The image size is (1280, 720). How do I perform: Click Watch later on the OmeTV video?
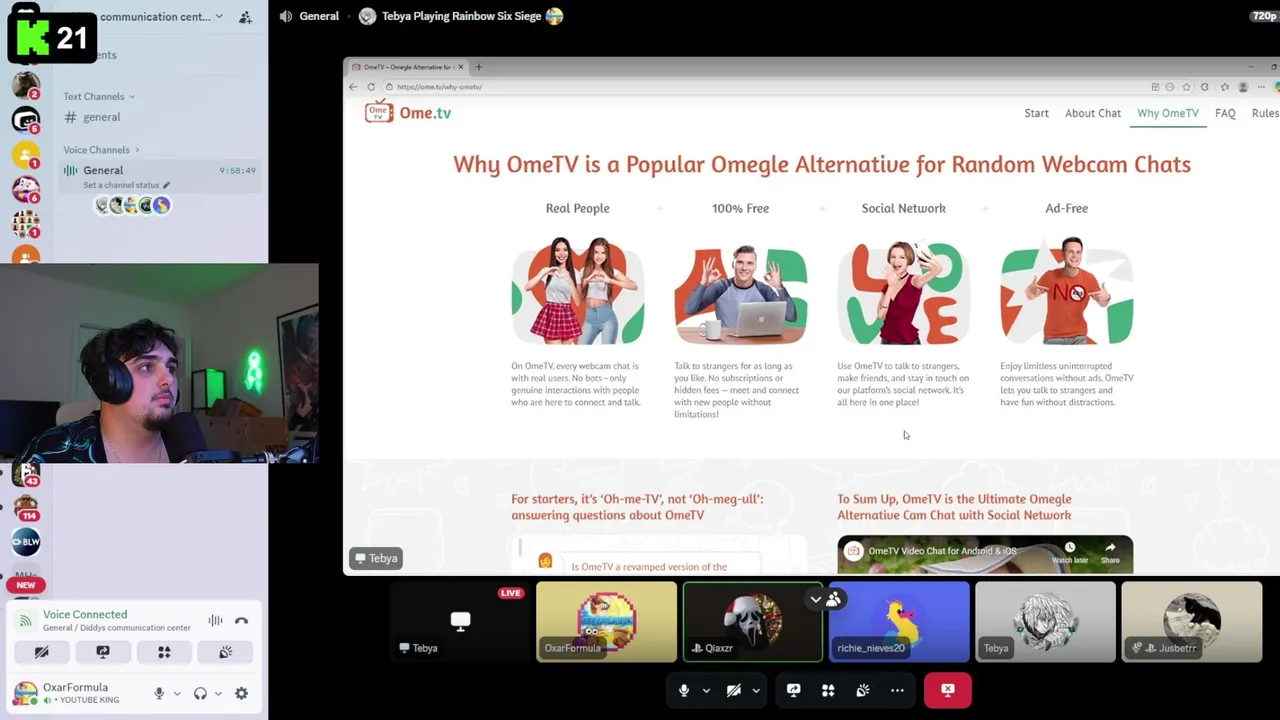(x=1070, y=553)
